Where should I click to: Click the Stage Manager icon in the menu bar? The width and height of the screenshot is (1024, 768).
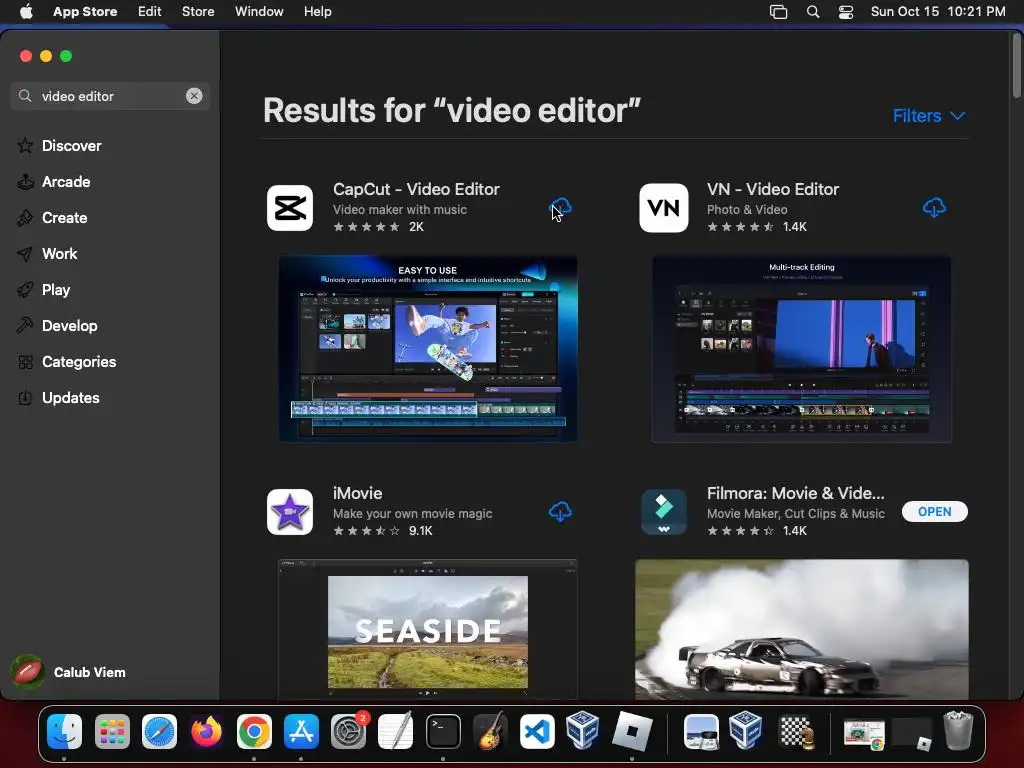(778, 12)
